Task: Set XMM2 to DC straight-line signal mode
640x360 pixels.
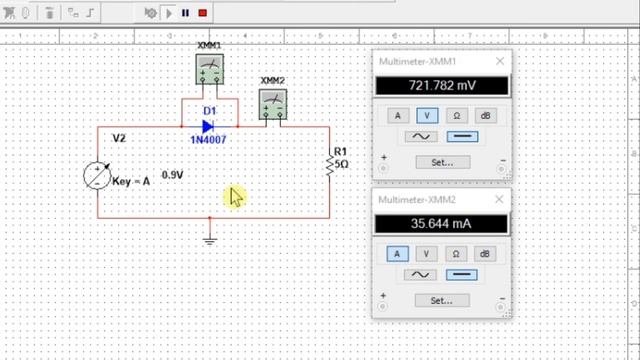Action: tap(462, 274)
